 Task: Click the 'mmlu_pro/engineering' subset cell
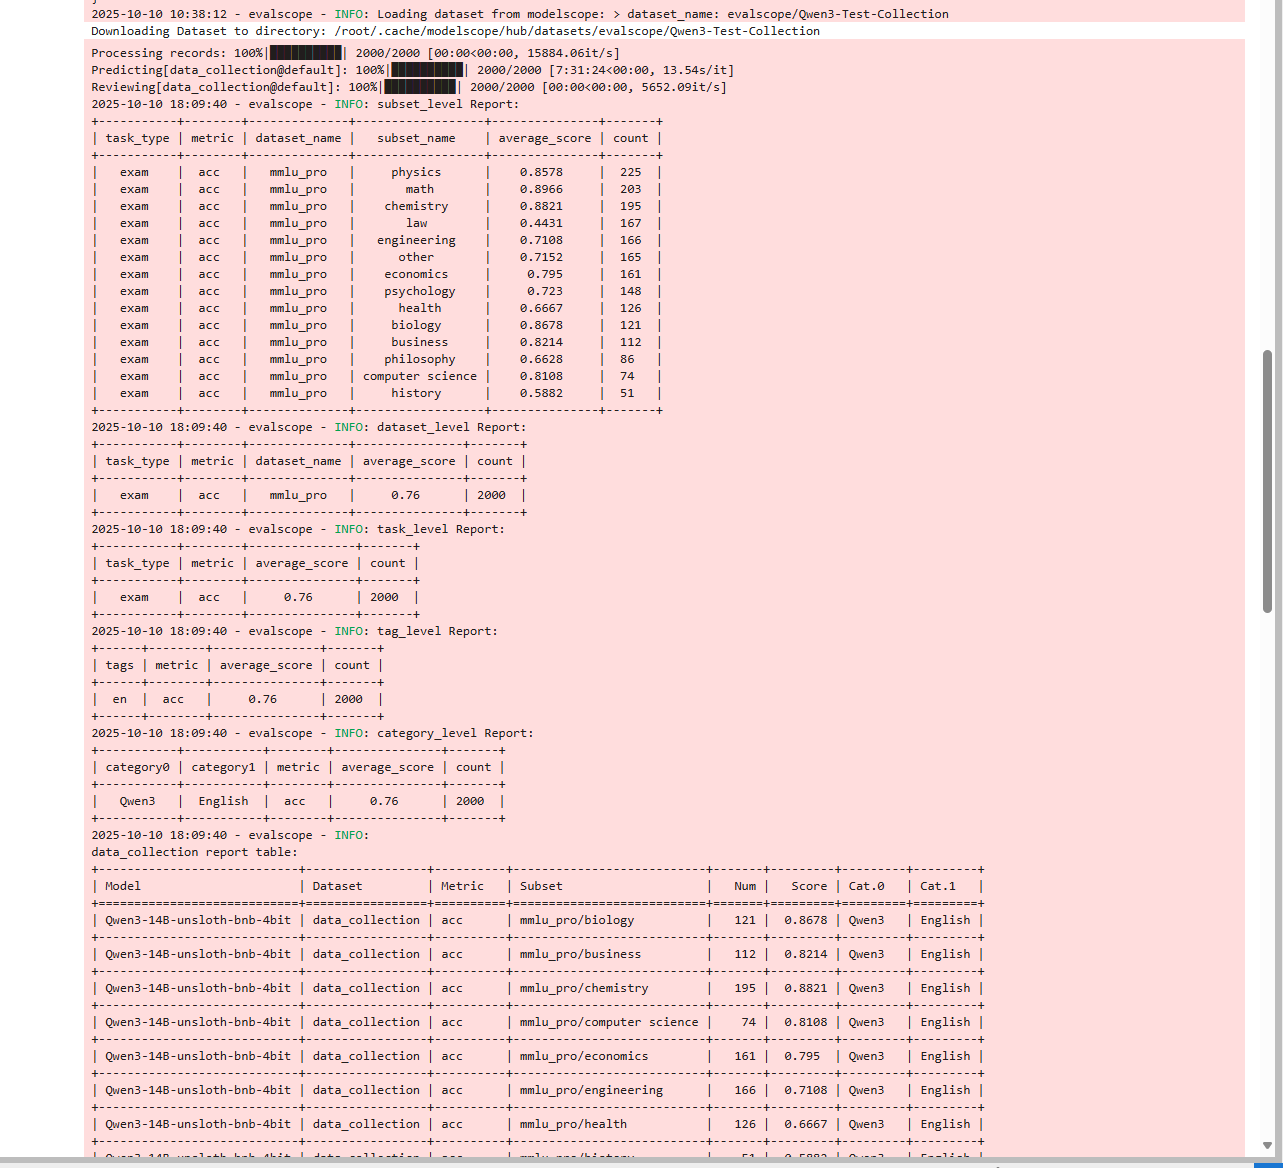591,1090
